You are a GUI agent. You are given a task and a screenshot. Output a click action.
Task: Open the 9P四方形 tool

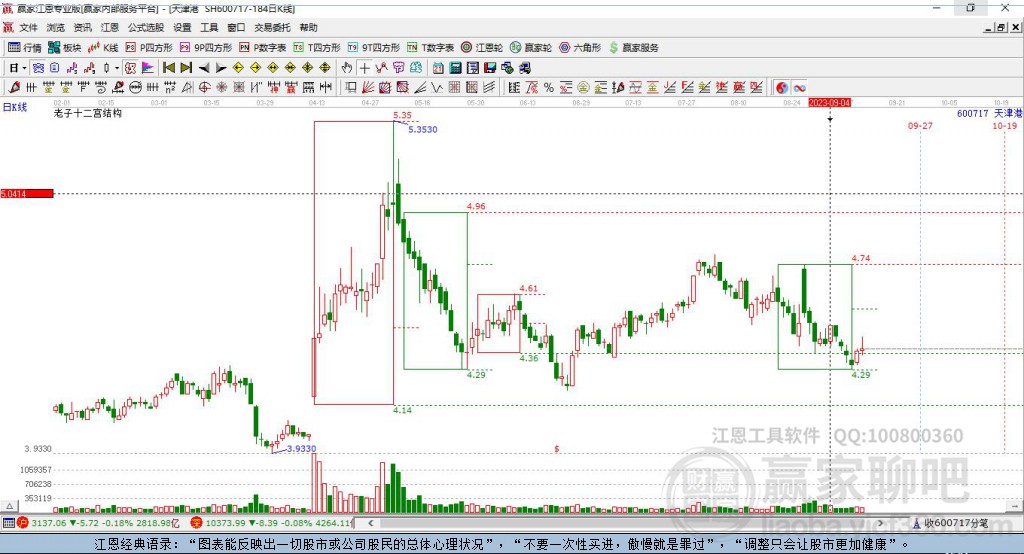click(x=206, y=48)
